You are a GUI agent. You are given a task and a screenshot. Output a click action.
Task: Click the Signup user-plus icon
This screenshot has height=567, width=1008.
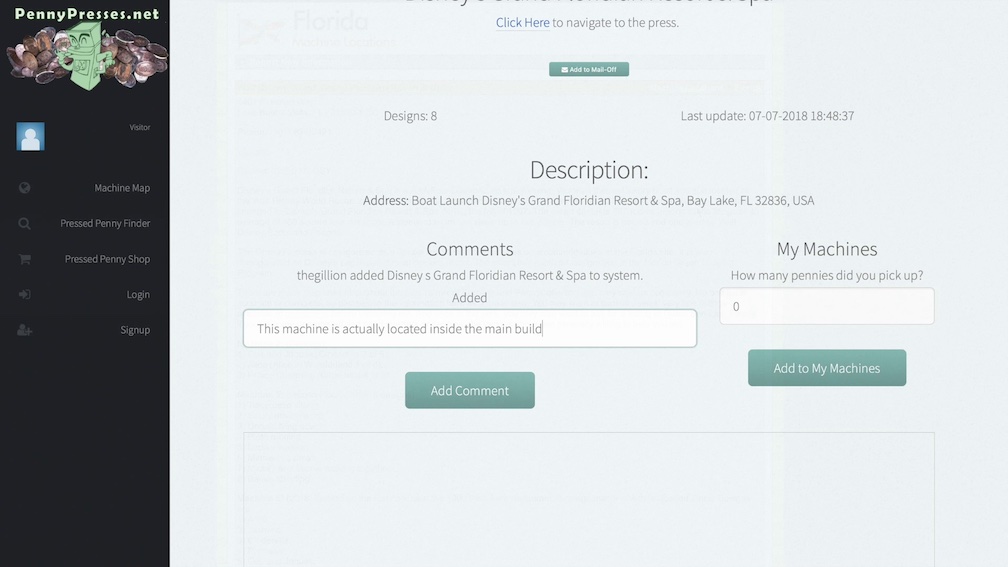[24, 330]
